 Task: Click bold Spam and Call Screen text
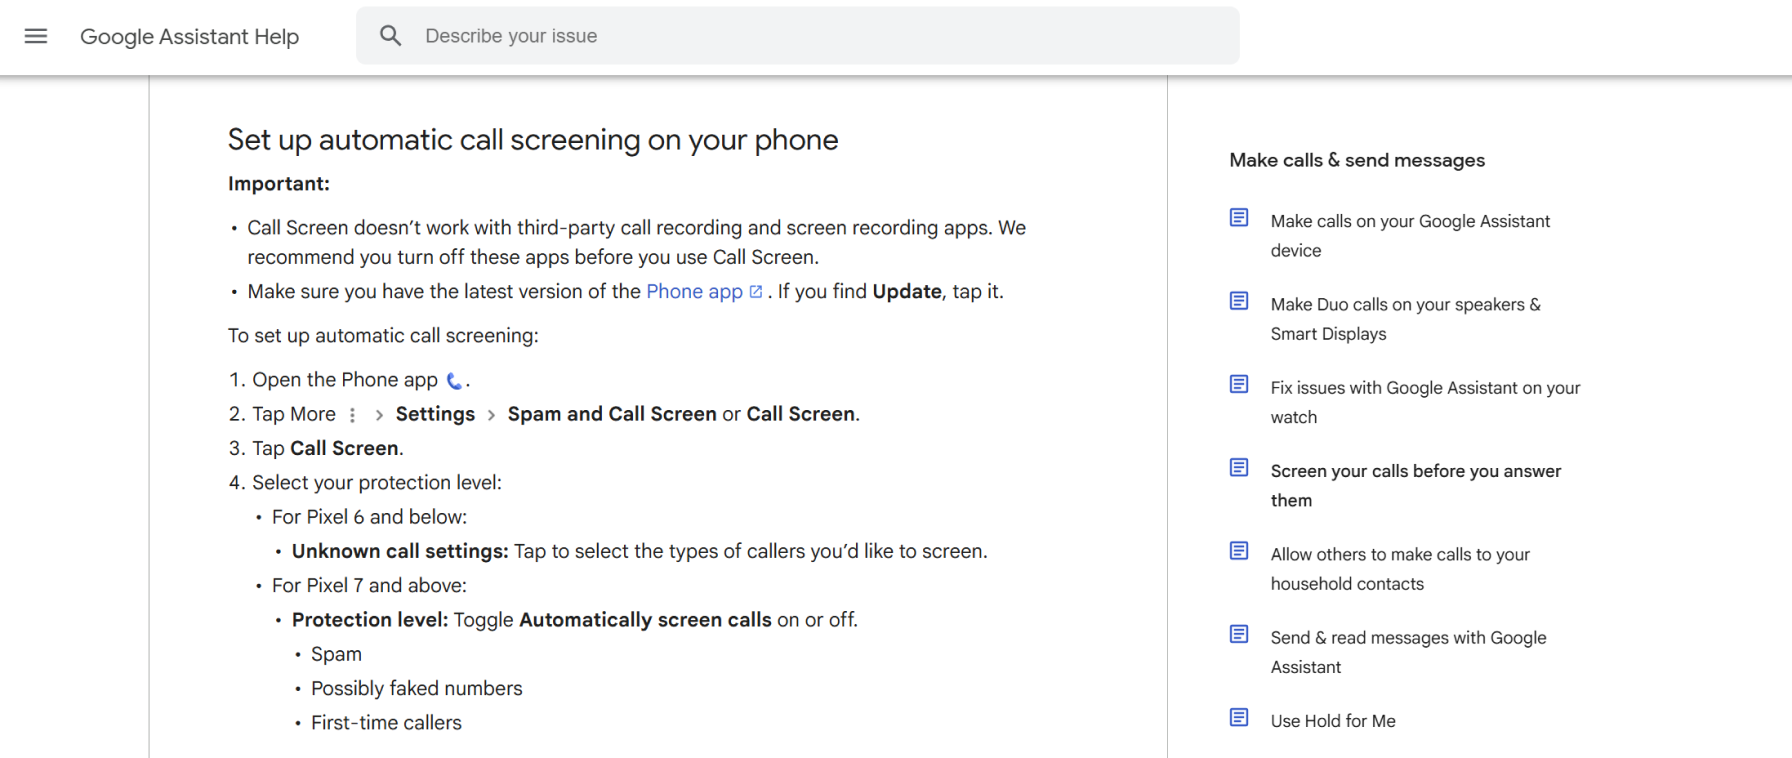(x=612, y=414)
